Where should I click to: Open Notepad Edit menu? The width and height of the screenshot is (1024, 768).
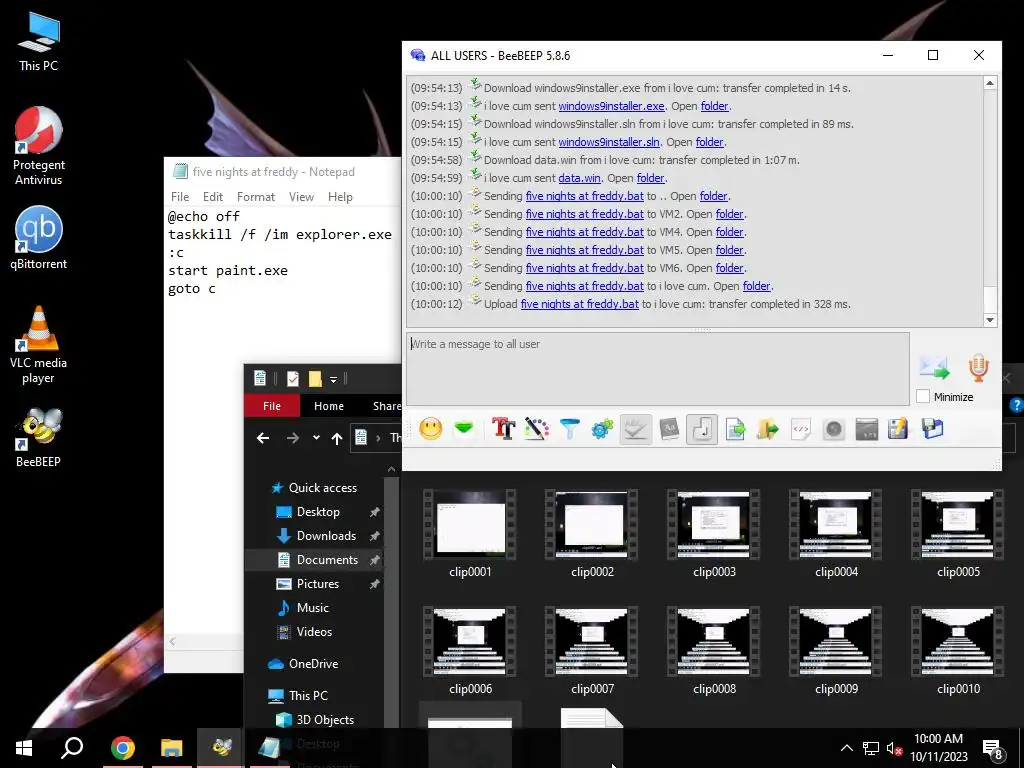click(x=213, y=197)
